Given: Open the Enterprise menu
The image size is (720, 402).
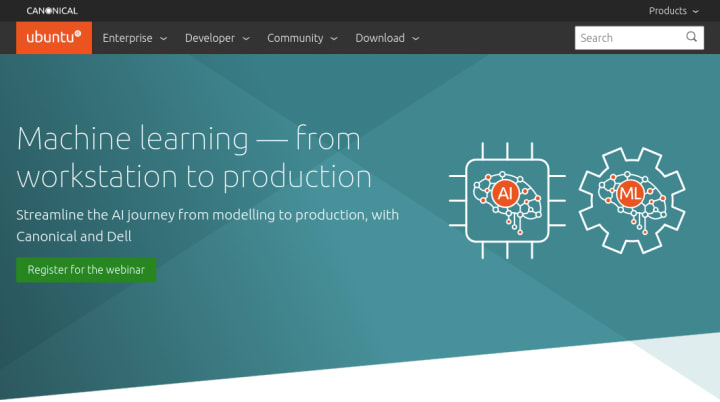Looking at the screenshot, I should click(x=135, y=38).
